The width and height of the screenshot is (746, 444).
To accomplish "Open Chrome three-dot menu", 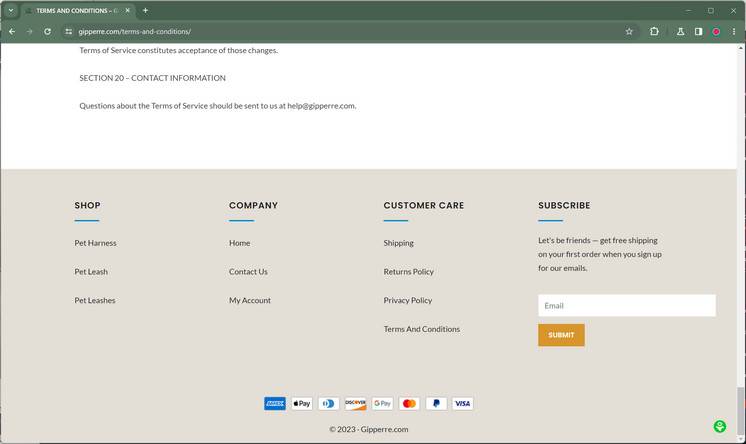I will 734,31.
